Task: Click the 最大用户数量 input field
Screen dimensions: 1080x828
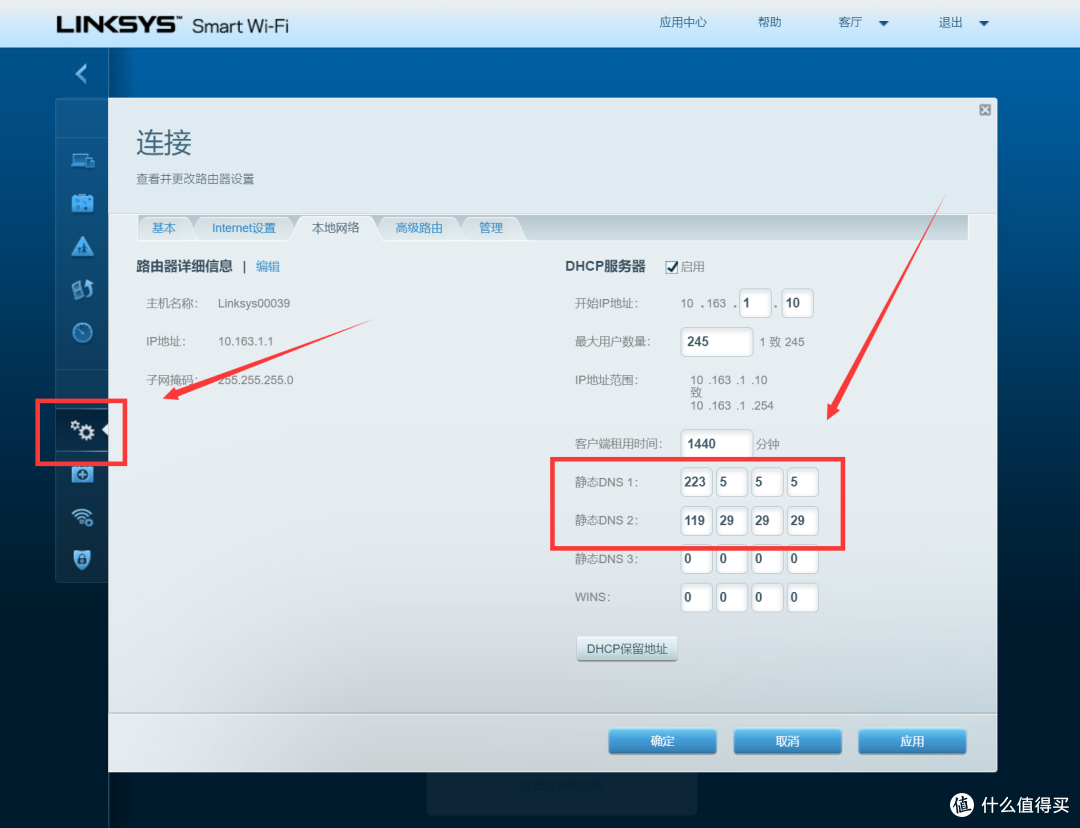Action: coord(717,342)
